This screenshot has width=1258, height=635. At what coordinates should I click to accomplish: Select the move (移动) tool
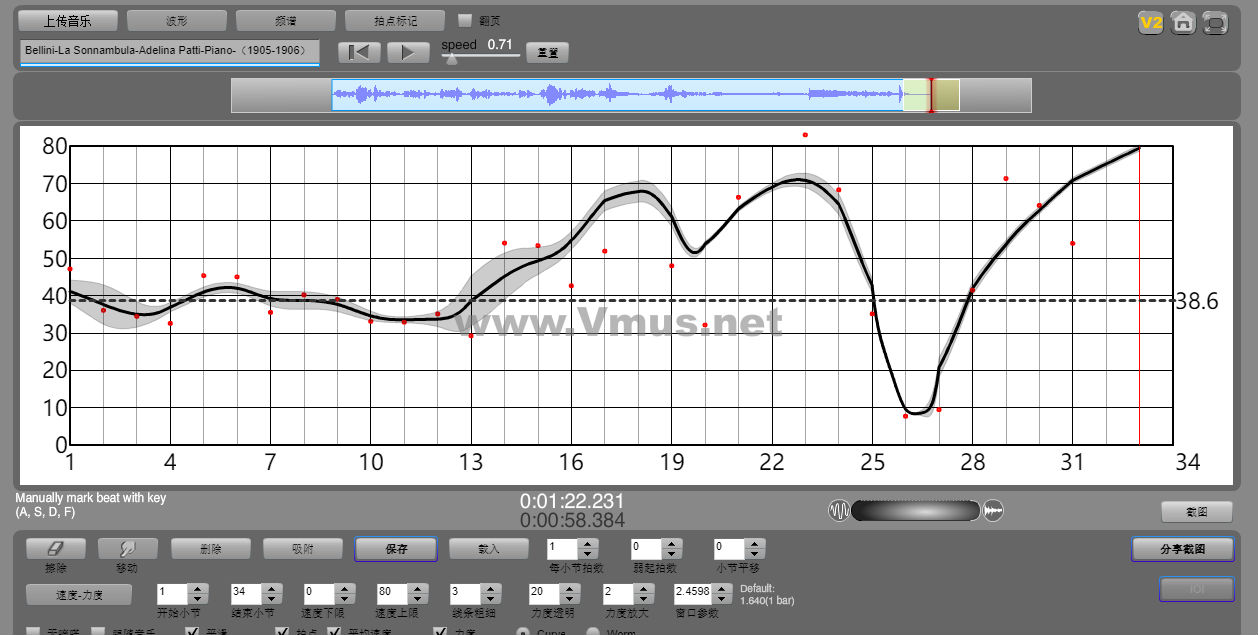click(127, 549)
